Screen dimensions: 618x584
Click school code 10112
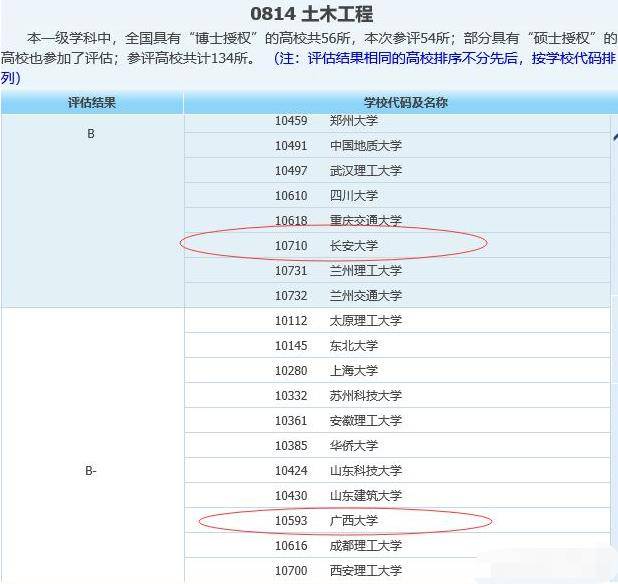pos(291,321)
